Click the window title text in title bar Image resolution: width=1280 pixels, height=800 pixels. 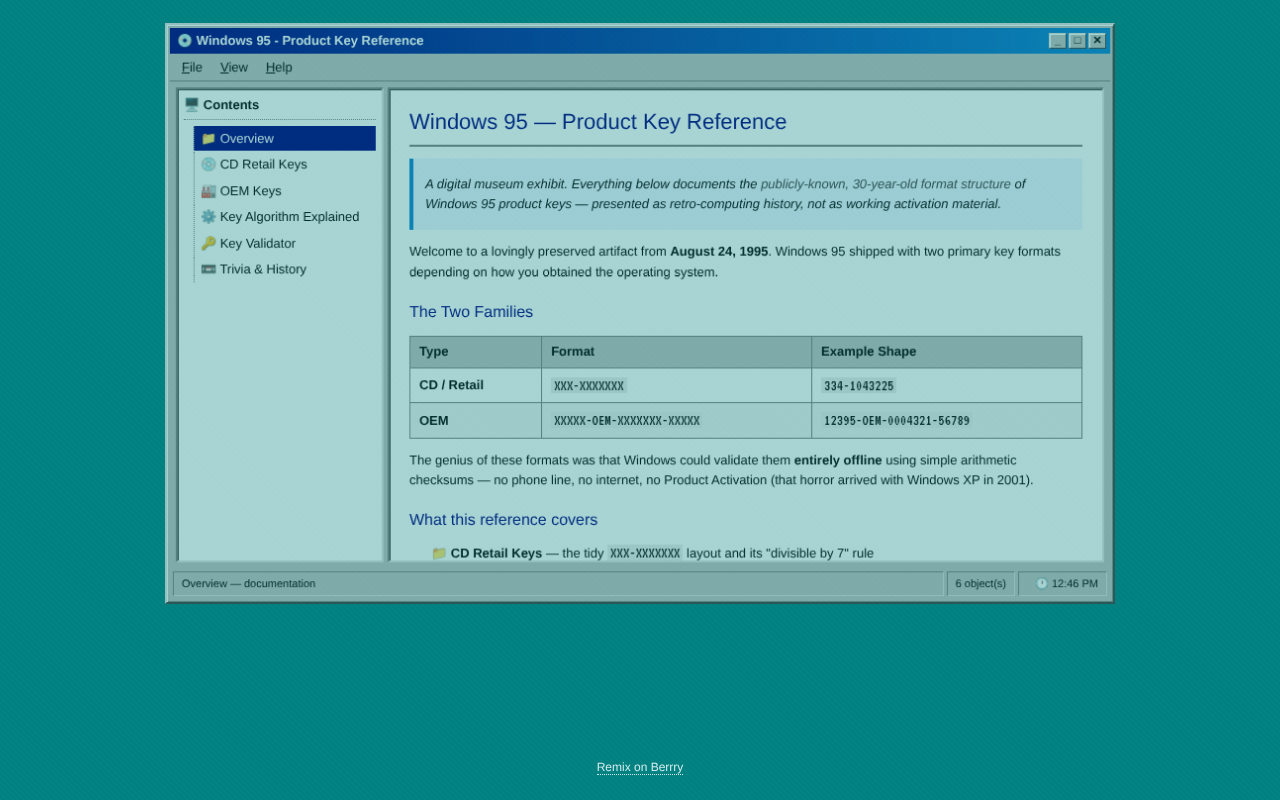tap(310, 41)
